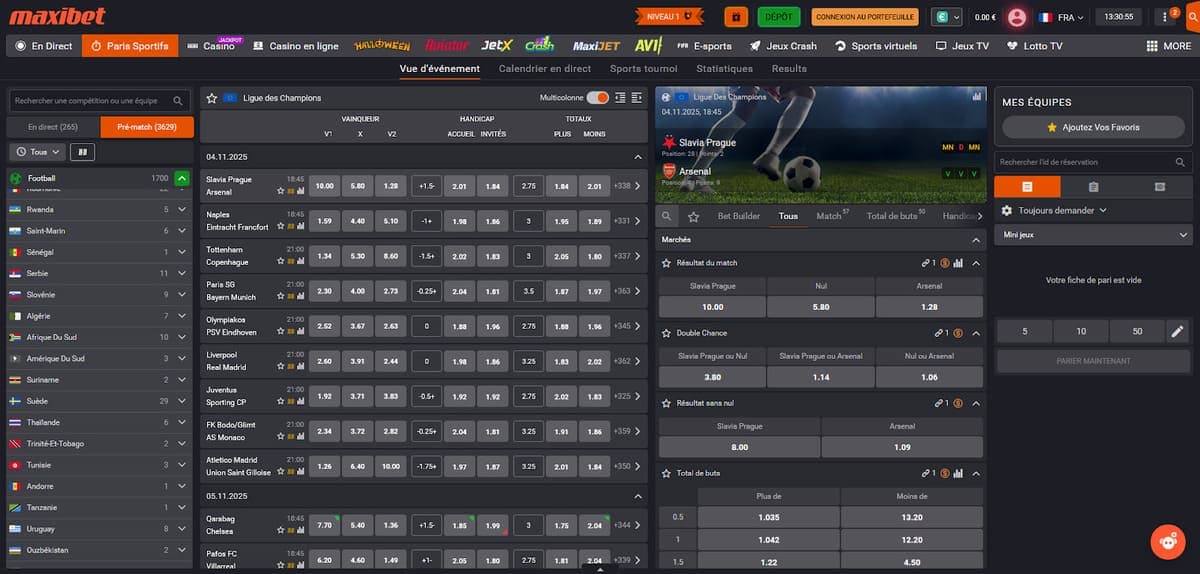The image size is (1200, 574).
Task: Open the FRA language dropdown
Action: tap(1059, 17)
